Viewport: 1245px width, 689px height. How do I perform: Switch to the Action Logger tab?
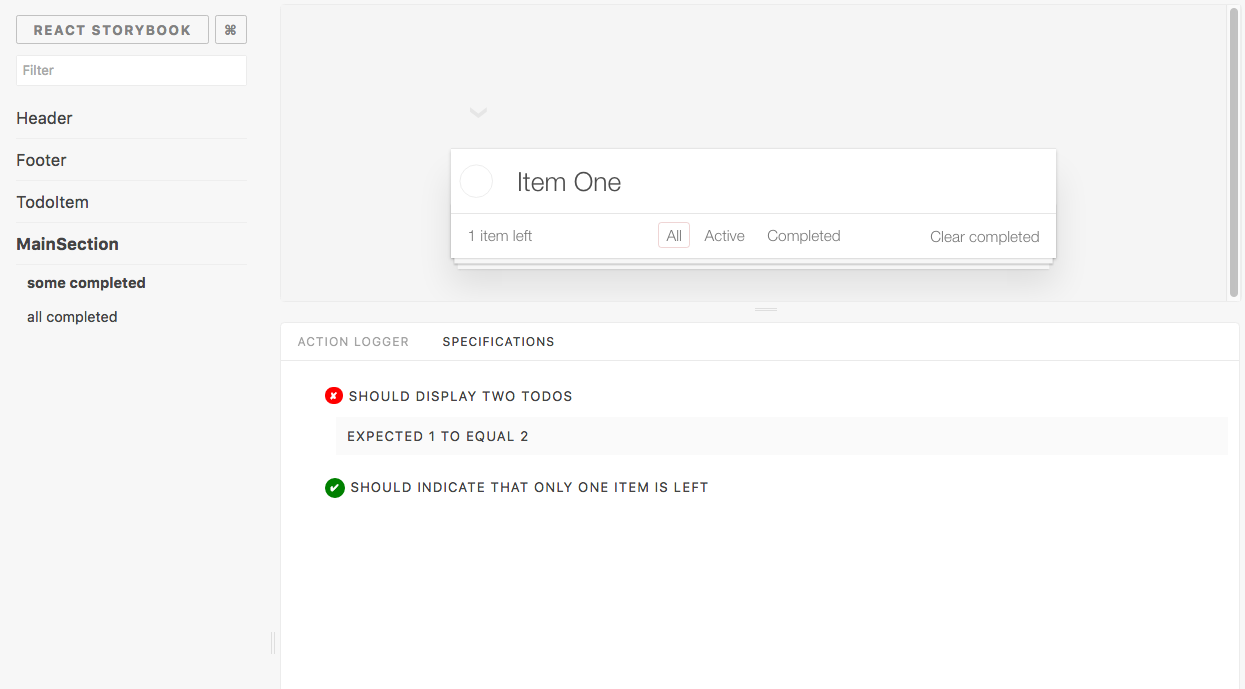pyautogui.click(x=353, y=342)
